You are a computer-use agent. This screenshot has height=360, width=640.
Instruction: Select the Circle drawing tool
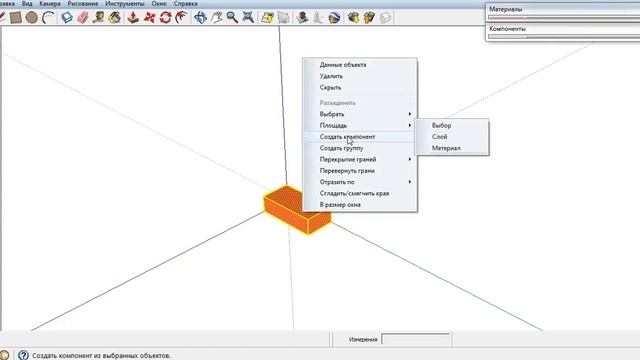coord(31,18)
